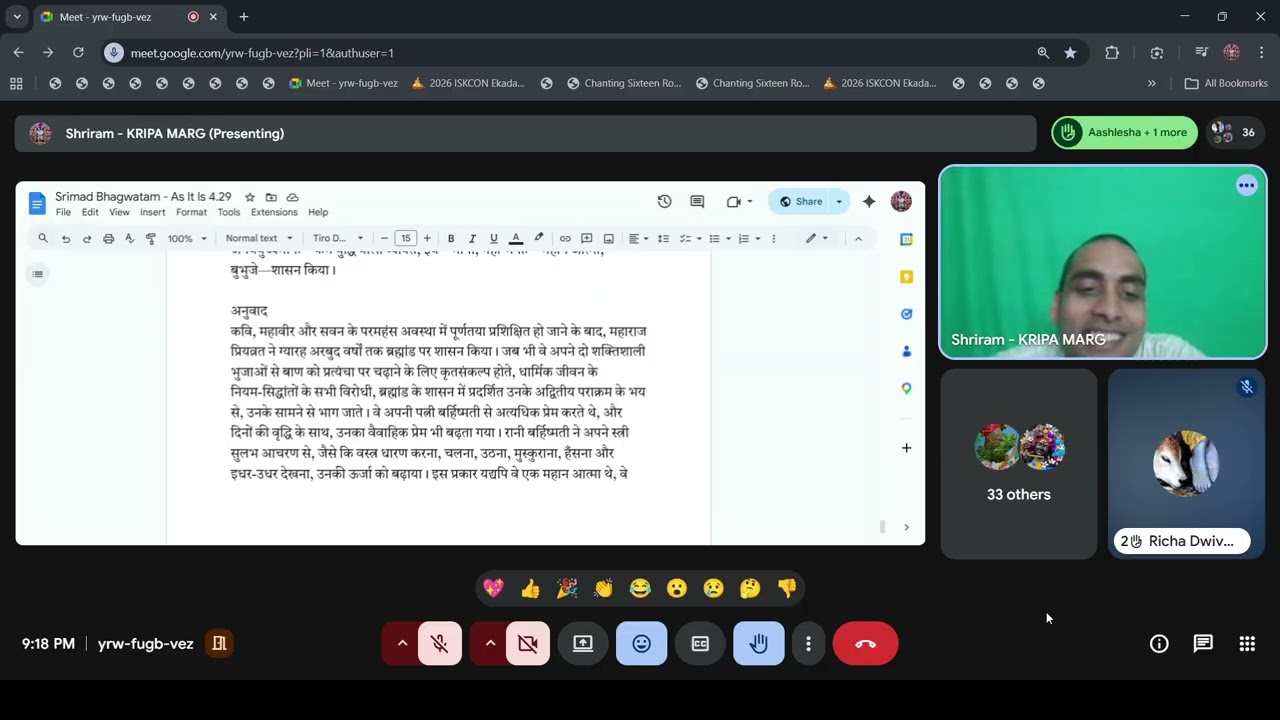1280x720 pixels.
Task: Turn on the camera in Meet
Action: 528,644
